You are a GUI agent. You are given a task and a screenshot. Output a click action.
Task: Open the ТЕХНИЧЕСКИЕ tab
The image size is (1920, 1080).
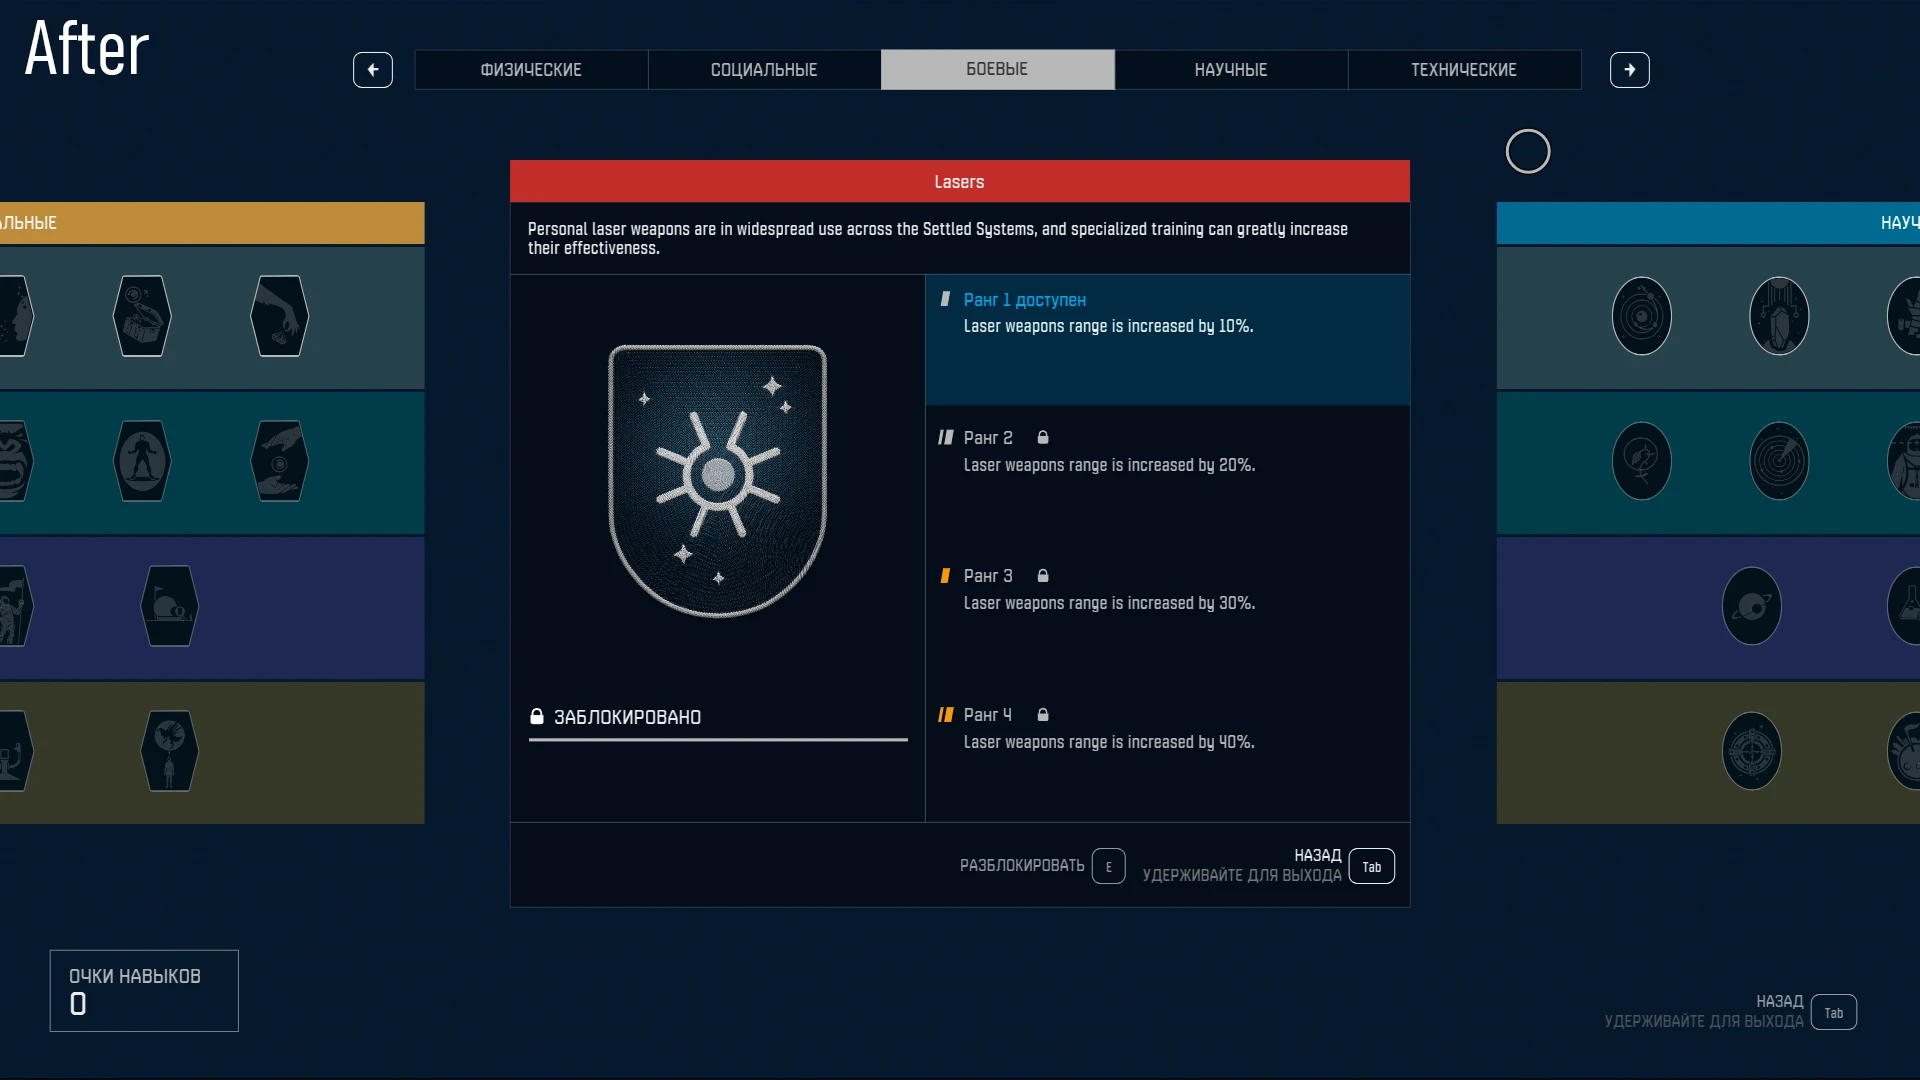tap(1463, 70)
